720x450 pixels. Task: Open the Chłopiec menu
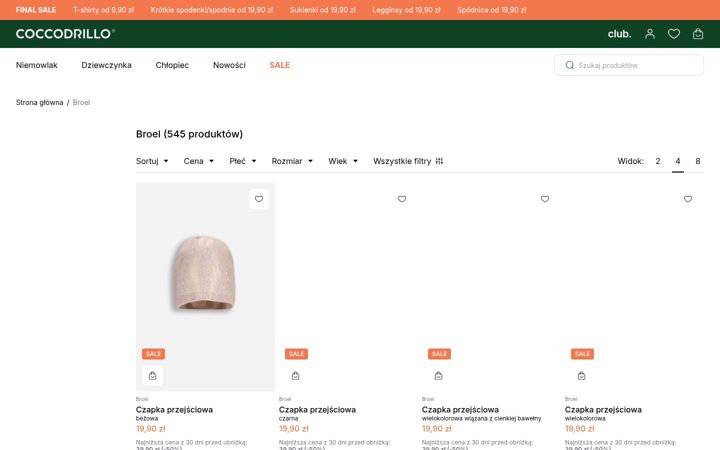(172, 65)
